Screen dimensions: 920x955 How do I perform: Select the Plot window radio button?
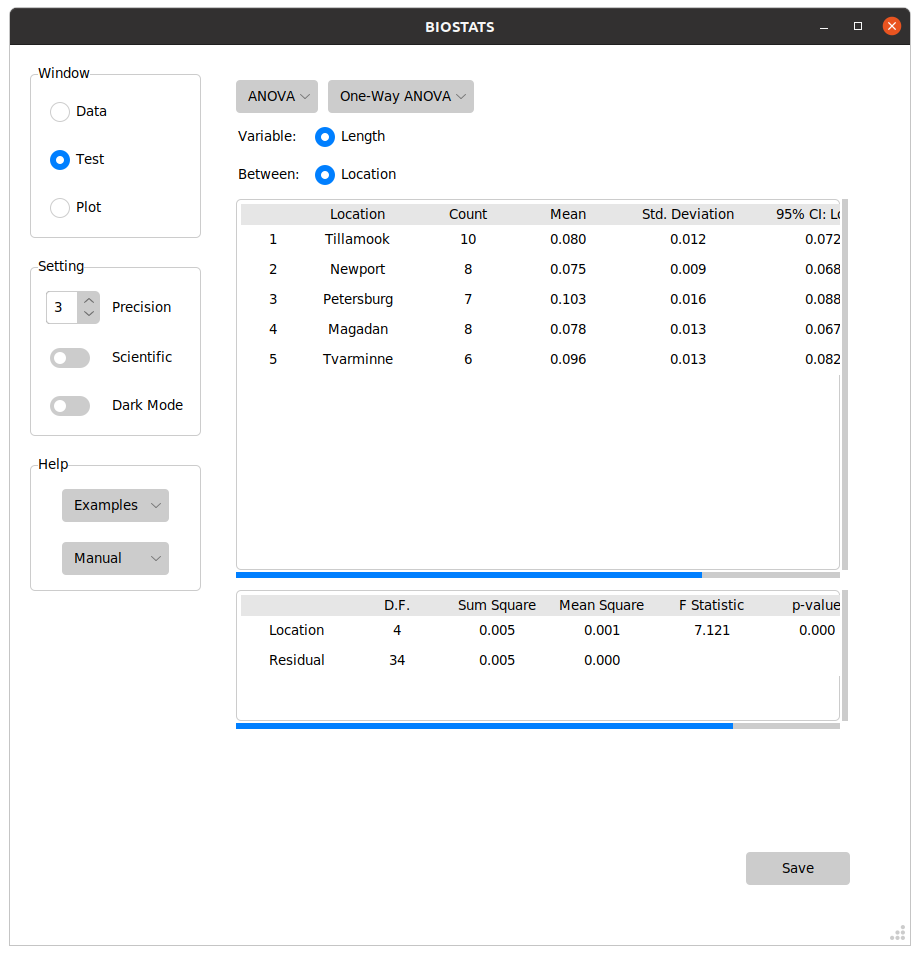point(60,208)
